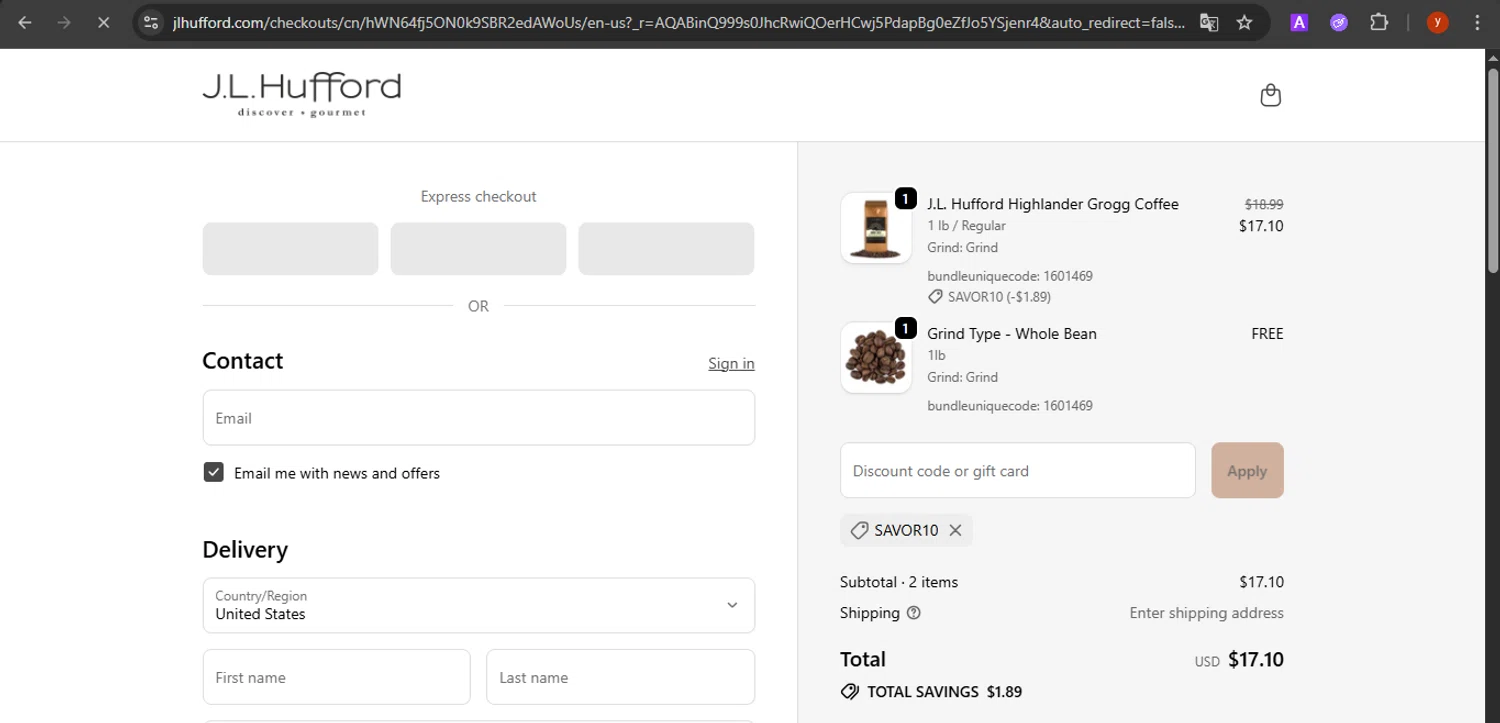Click the Grind Type - Whole Bean title

point(1012,334)
